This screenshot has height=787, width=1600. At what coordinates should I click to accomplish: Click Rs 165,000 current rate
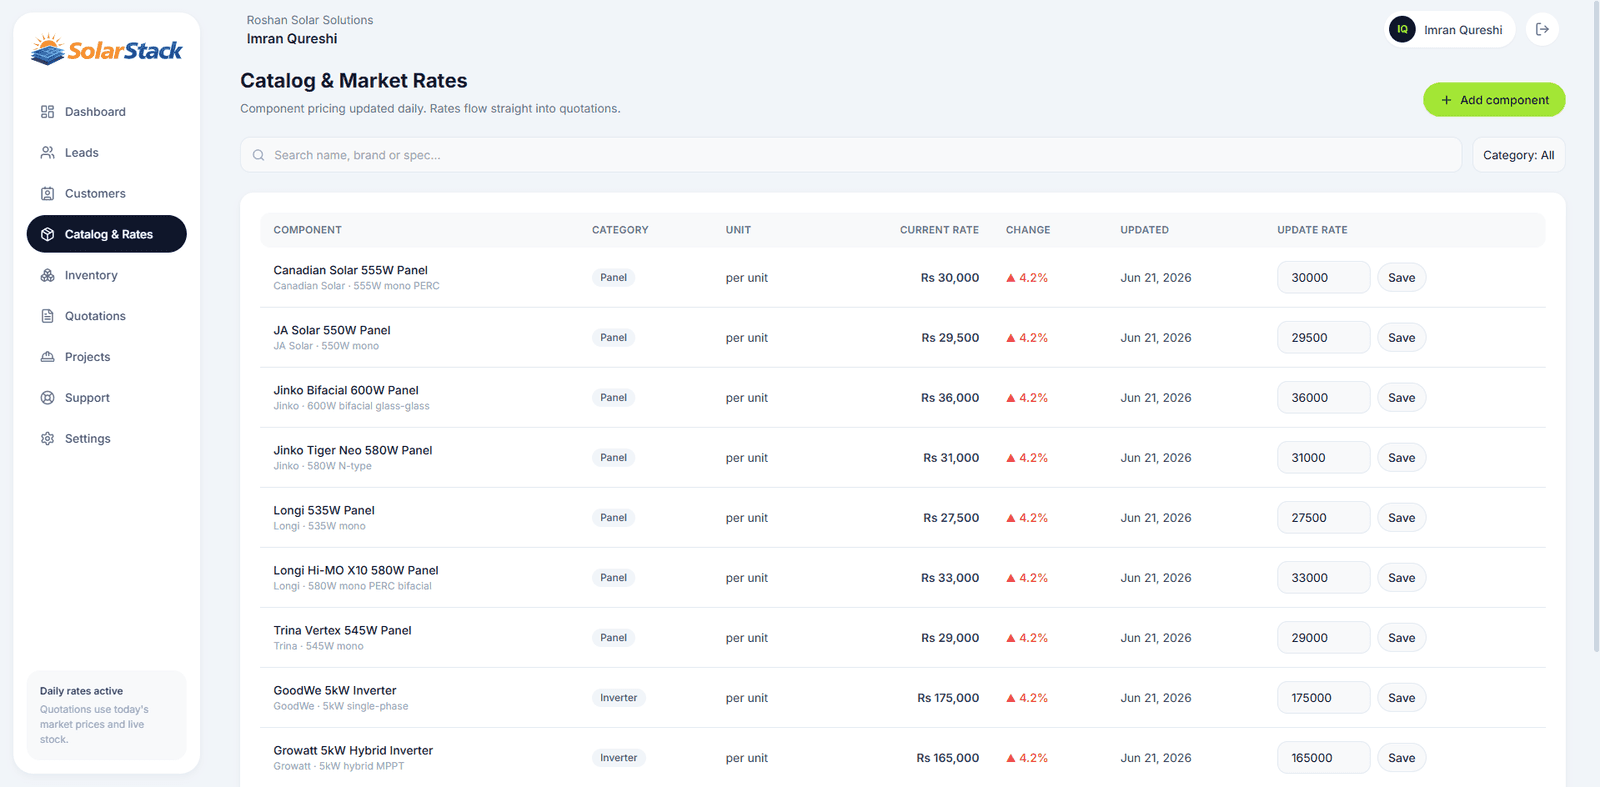947,758
